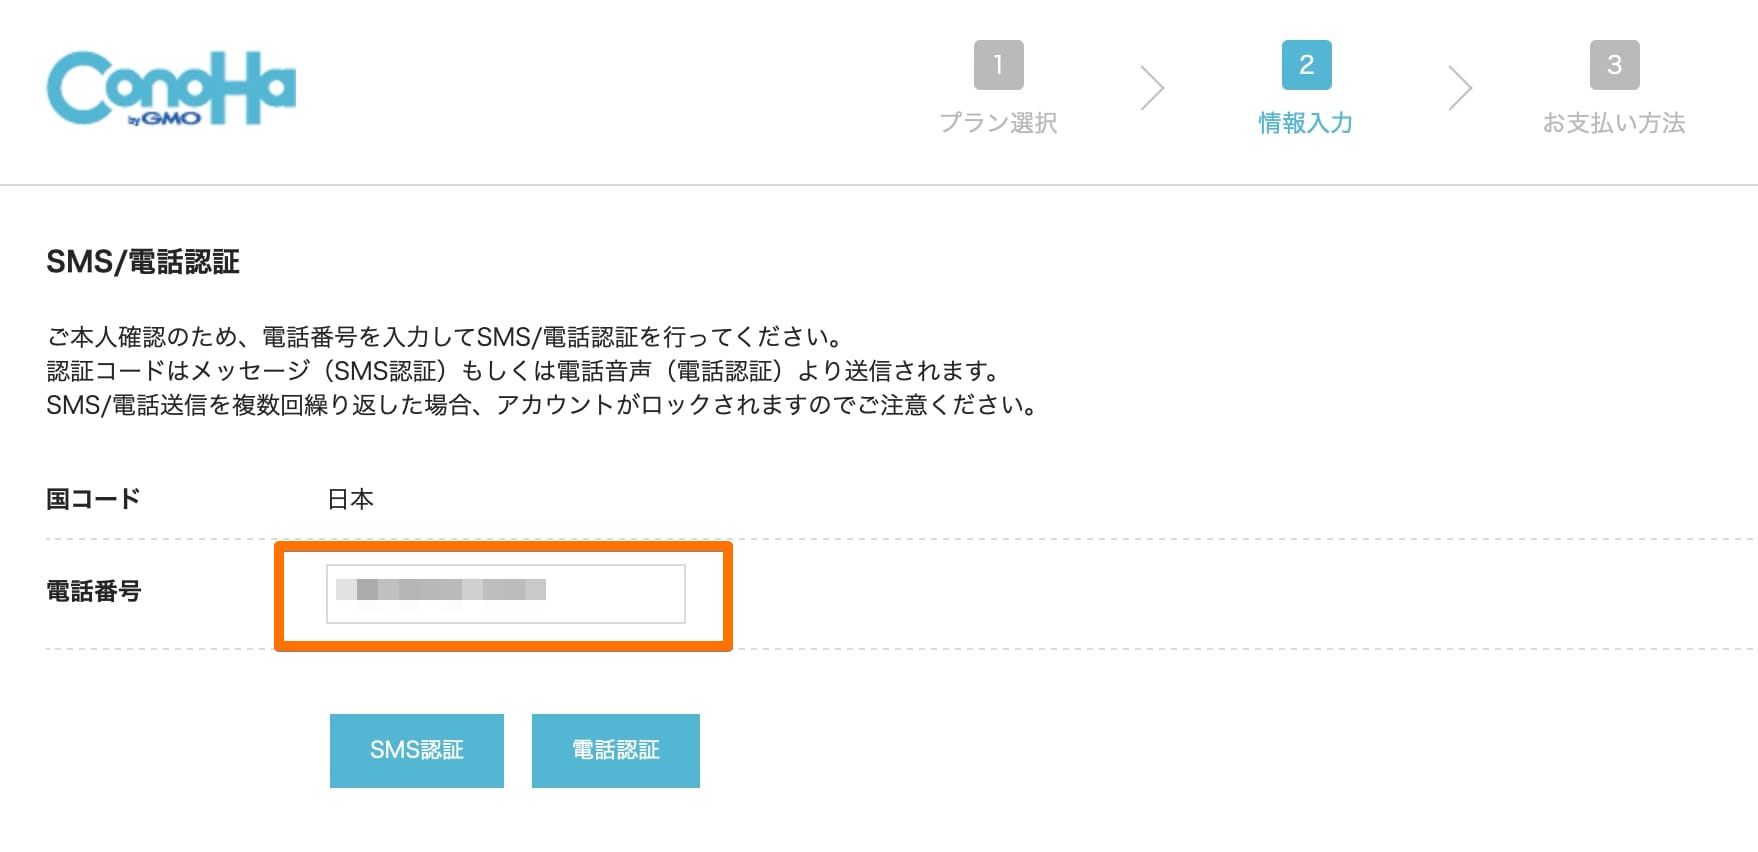Click the ConoHa by GMO logo
The width and height of the screenshot is (1758, 852).
point(170,90)
